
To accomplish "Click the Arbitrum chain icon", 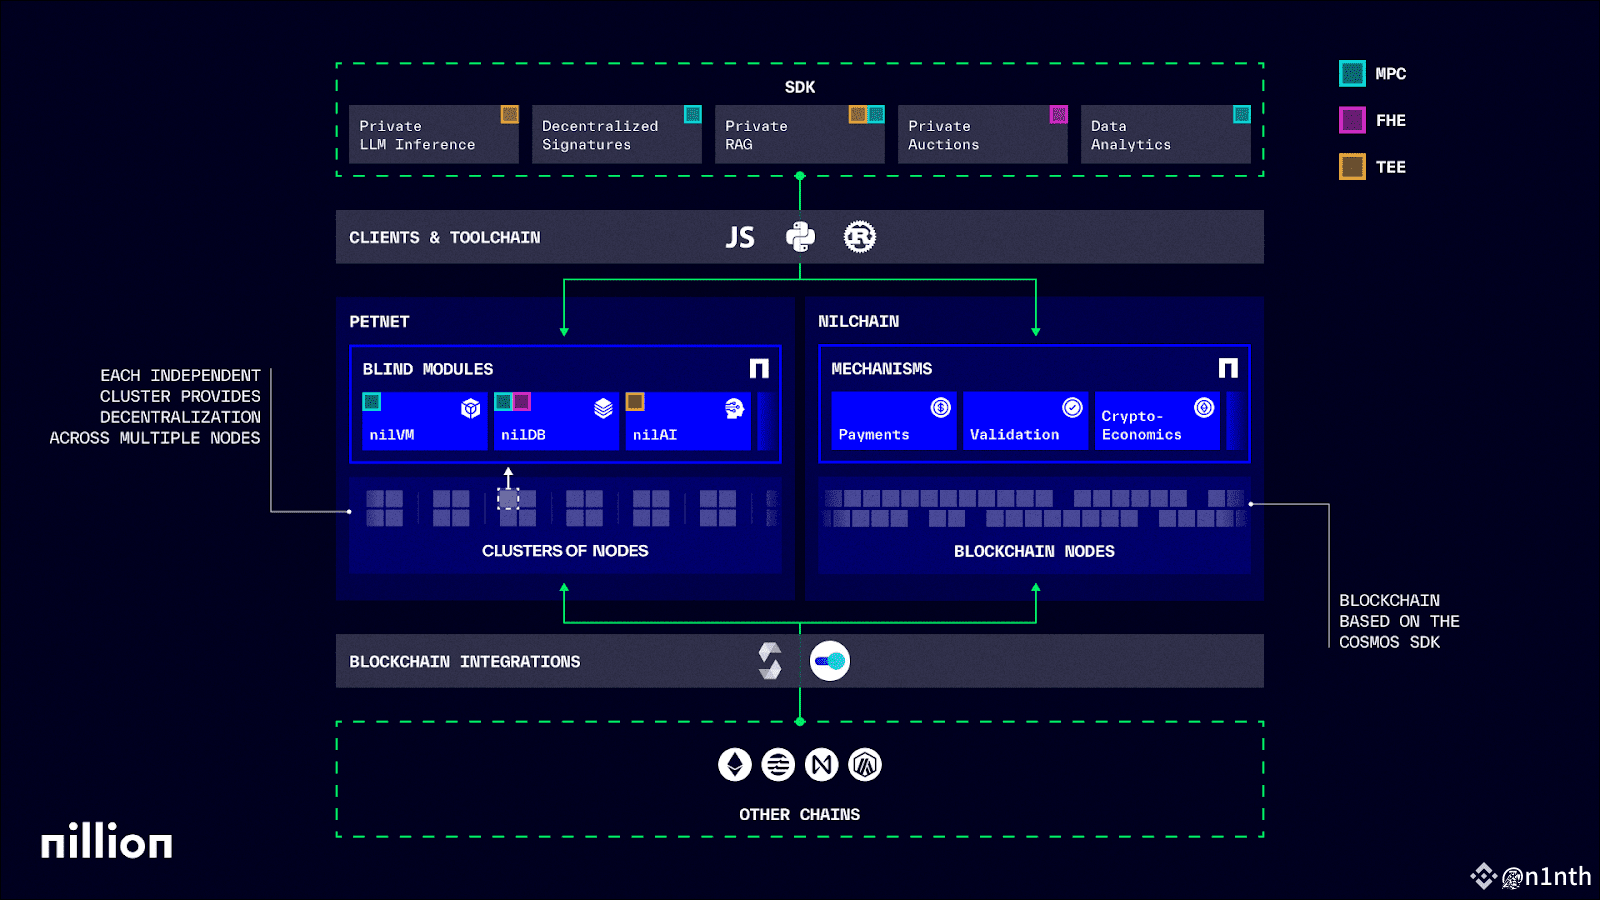I will coord(865,765).
